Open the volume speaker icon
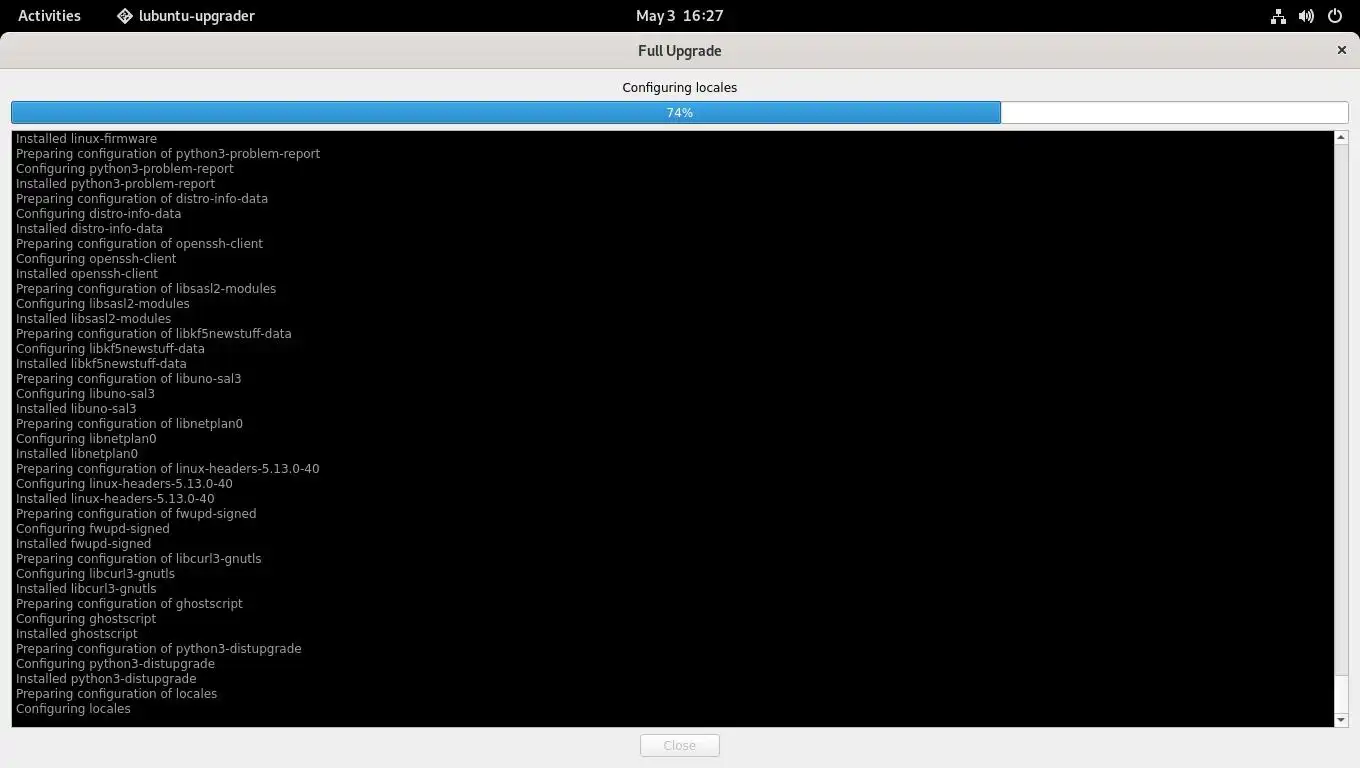This screenshot has height=768, width=1360. [1306, 16]
